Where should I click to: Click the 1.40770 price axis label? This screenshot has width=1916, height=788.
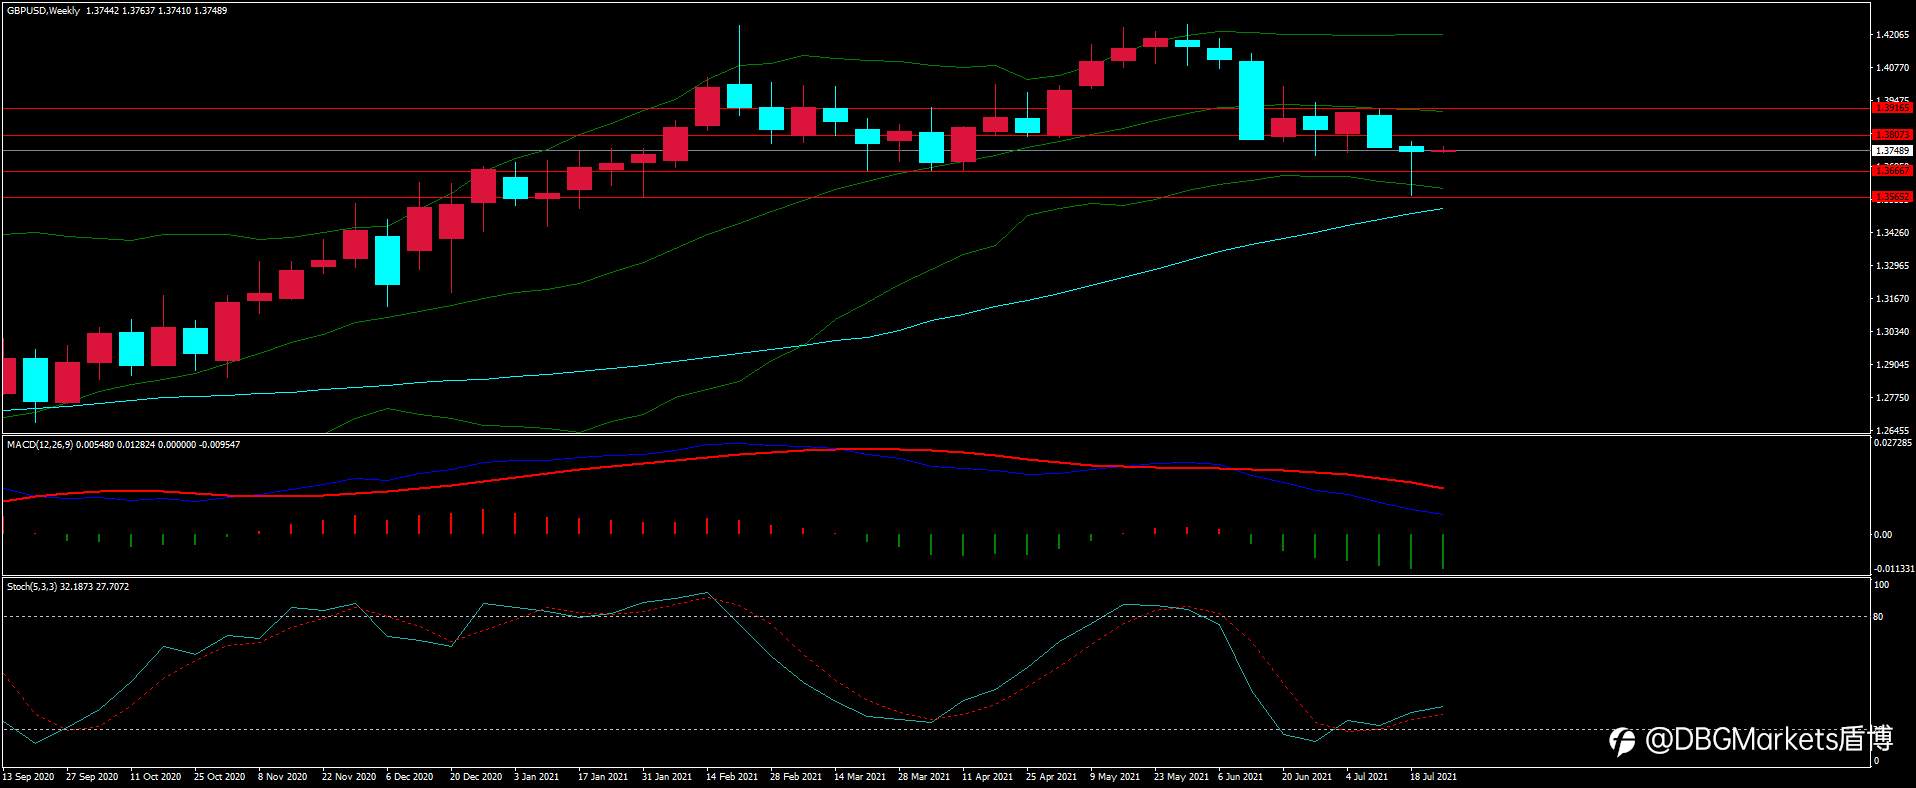click(1891, 68)
